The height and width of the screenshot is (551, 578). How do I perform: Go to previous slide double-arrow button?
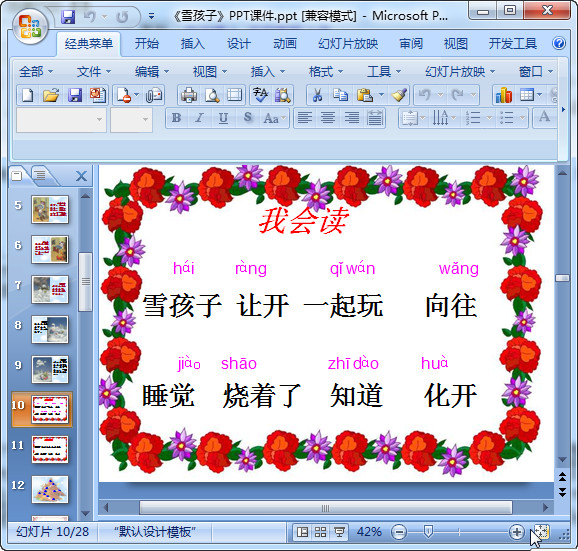pos(563,477)
